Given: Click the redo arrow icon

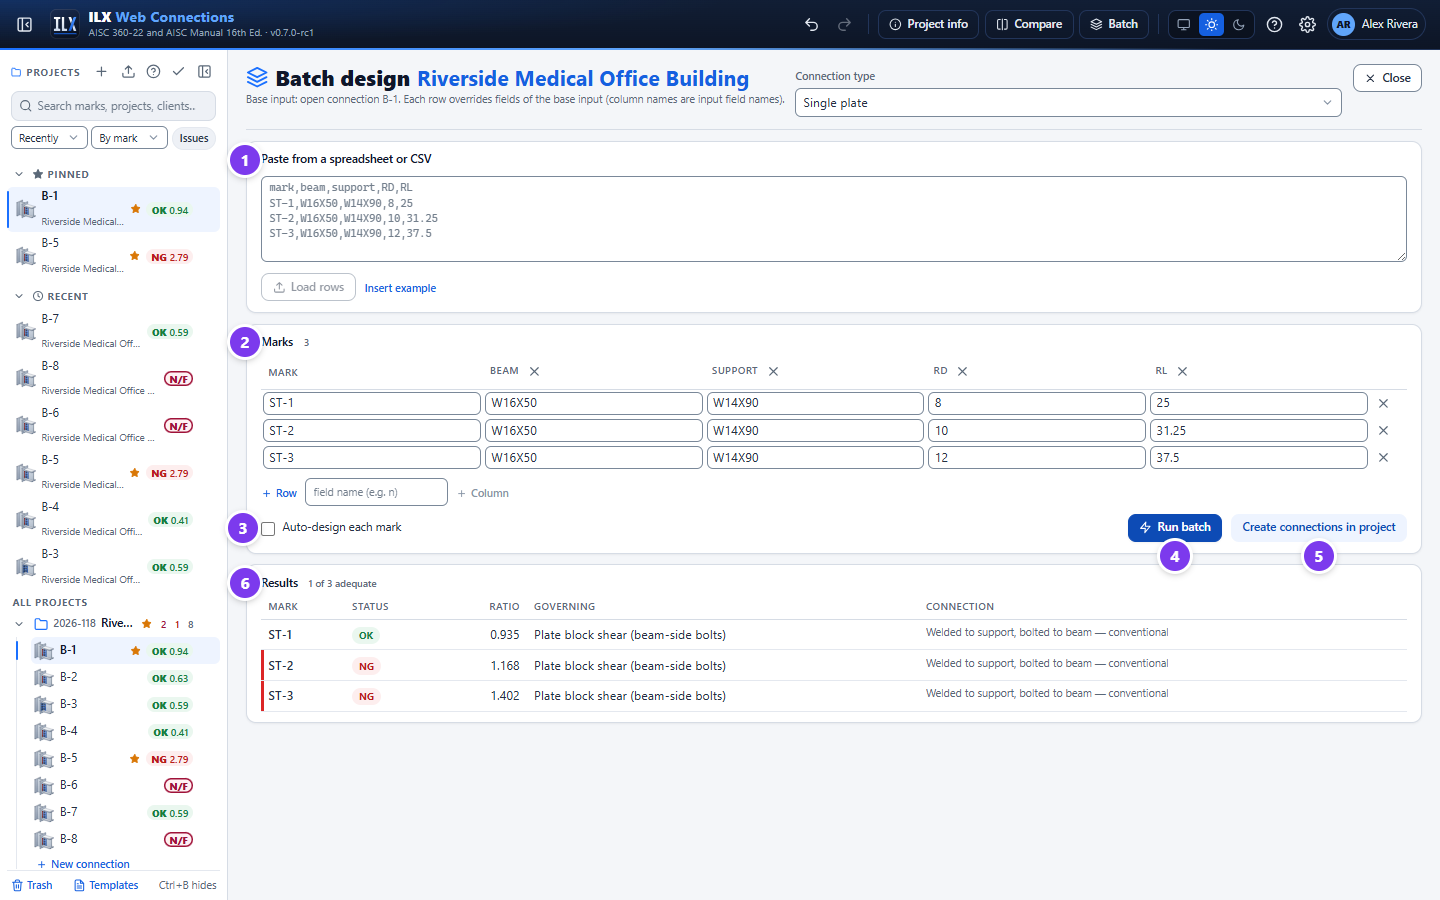Looking at the screenshot, I should click(x=844, y=24).
